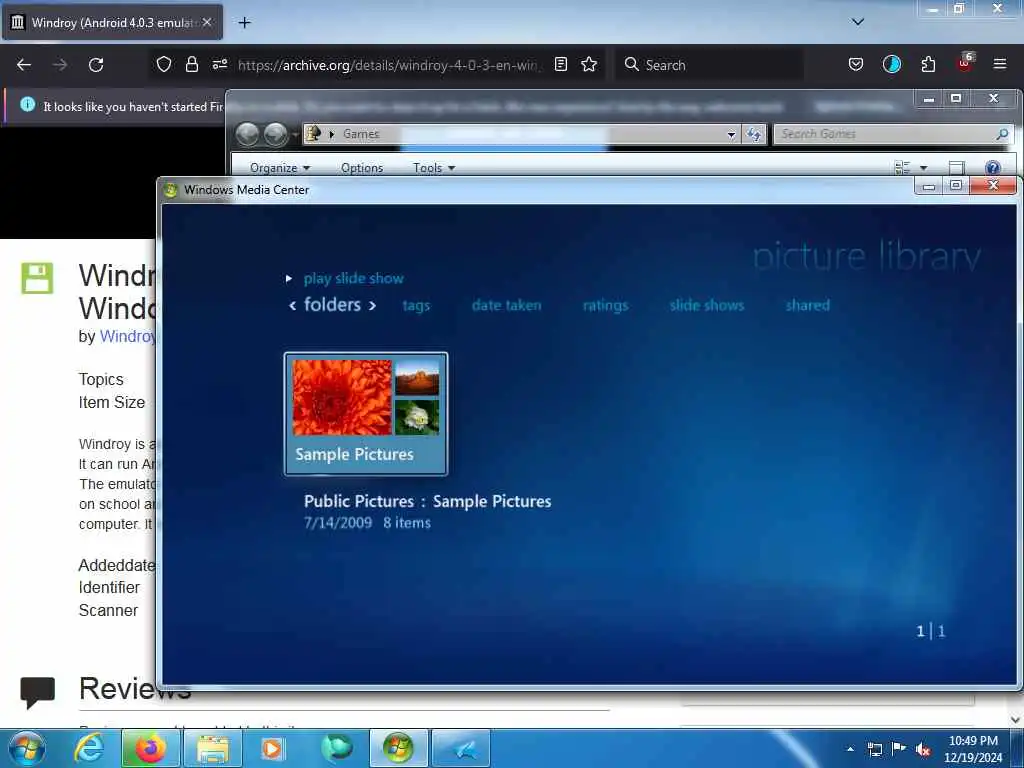
Task: Toggle the preview pane icon in Games window
Action: pyautogui.click(x=957, y=168)
